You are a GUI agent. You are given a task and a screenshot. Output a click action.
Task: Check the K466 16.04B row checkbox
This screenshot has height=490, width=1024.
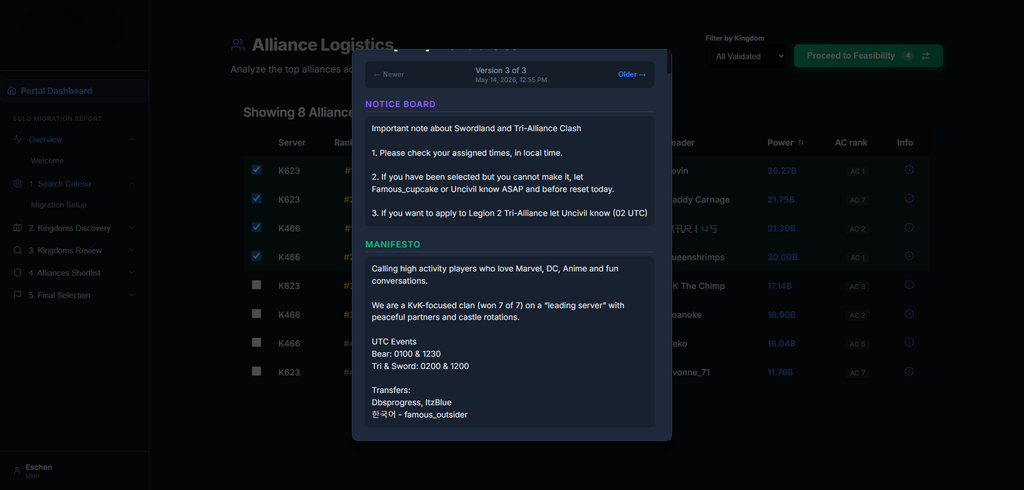pos(257,342)
